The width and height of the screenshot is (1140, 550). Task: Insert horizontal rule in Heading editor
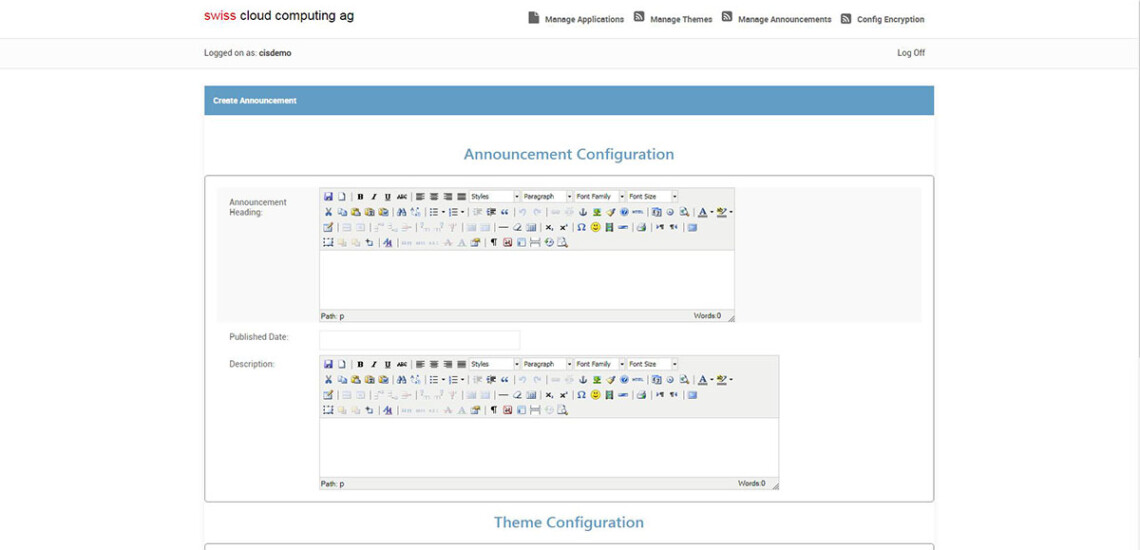pyautogui.click(x=503, y=228)
